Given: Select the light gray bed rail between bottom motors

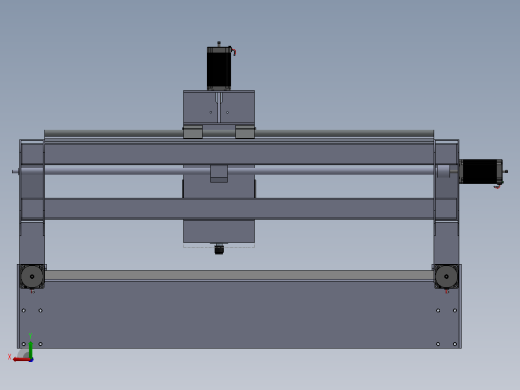Looking at the screenshot, I should coord(239,275).
